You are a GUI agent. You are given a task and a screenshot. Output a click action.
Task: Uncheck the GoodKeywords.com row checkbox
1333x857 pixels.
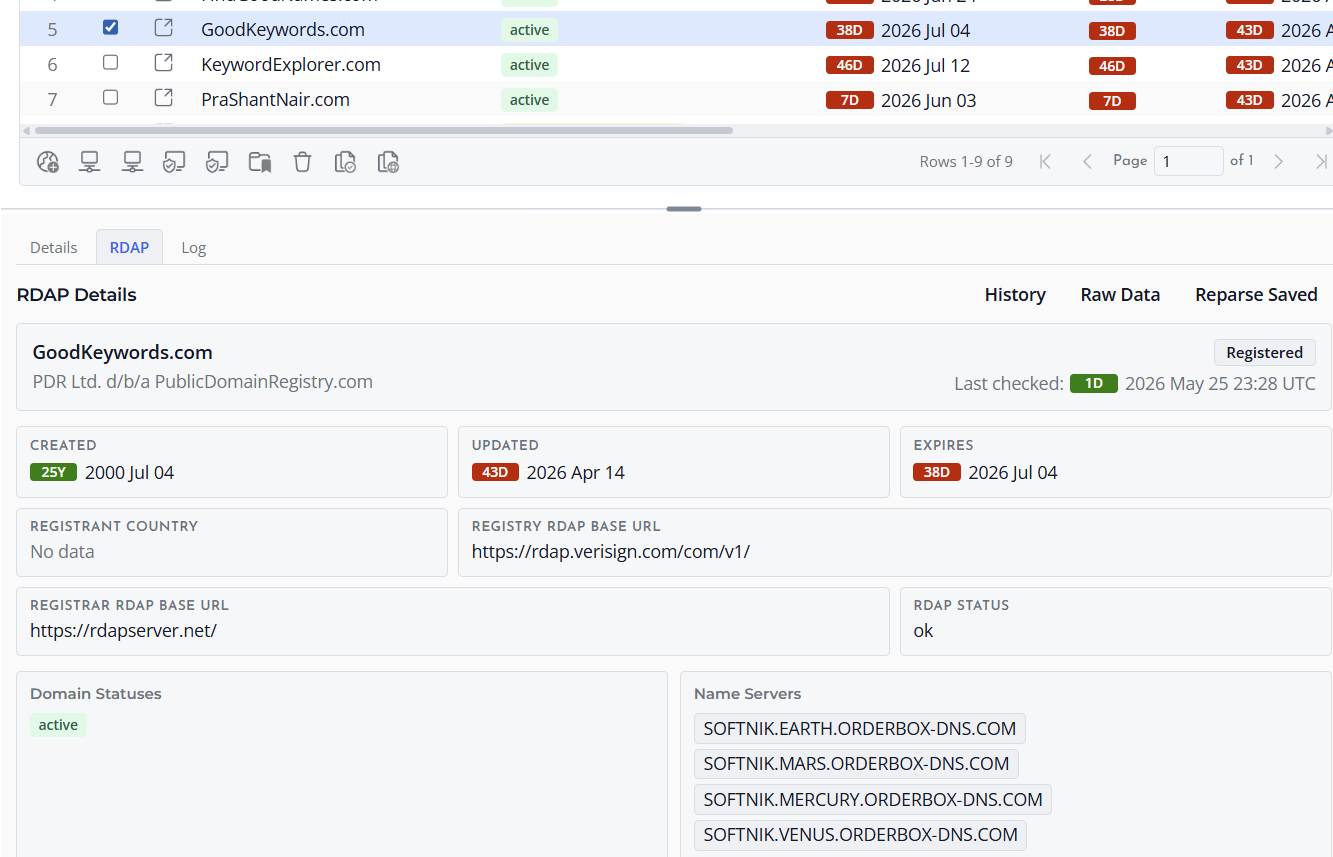tap(110, 28)
